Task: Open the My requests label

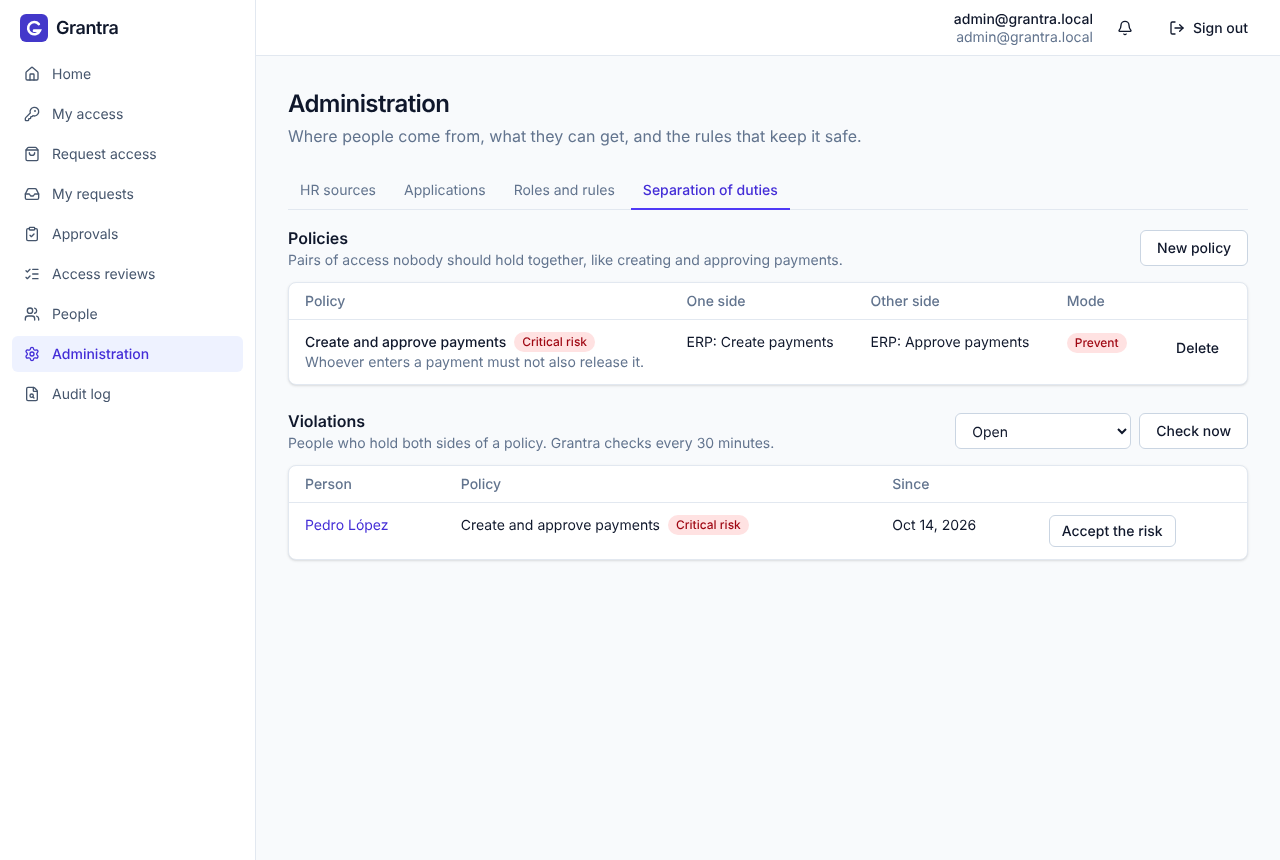Action: click(93, 194)
